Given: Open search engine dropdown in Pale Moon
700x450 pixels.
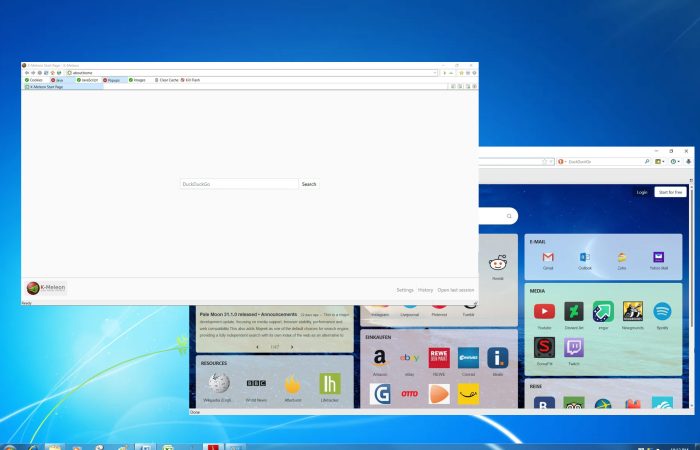Looking at the screenshot, I should [562, 162].
